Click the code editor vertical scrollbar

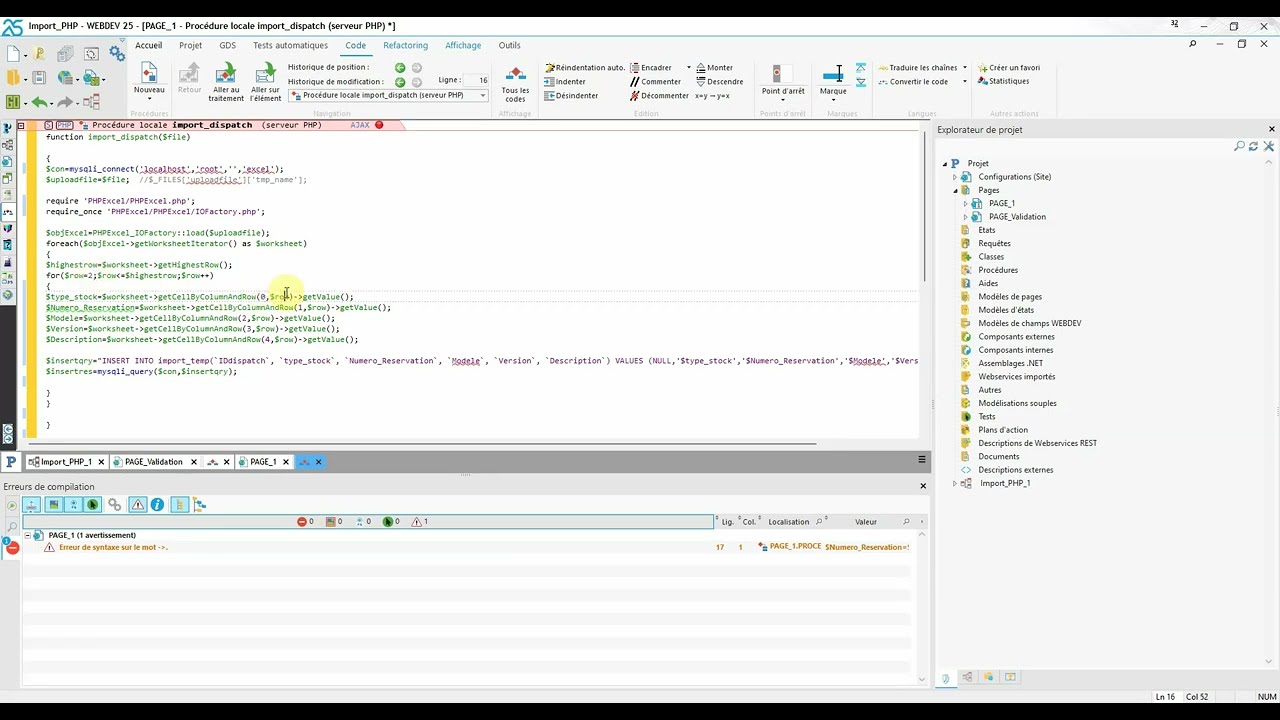(x=924, y=206)
